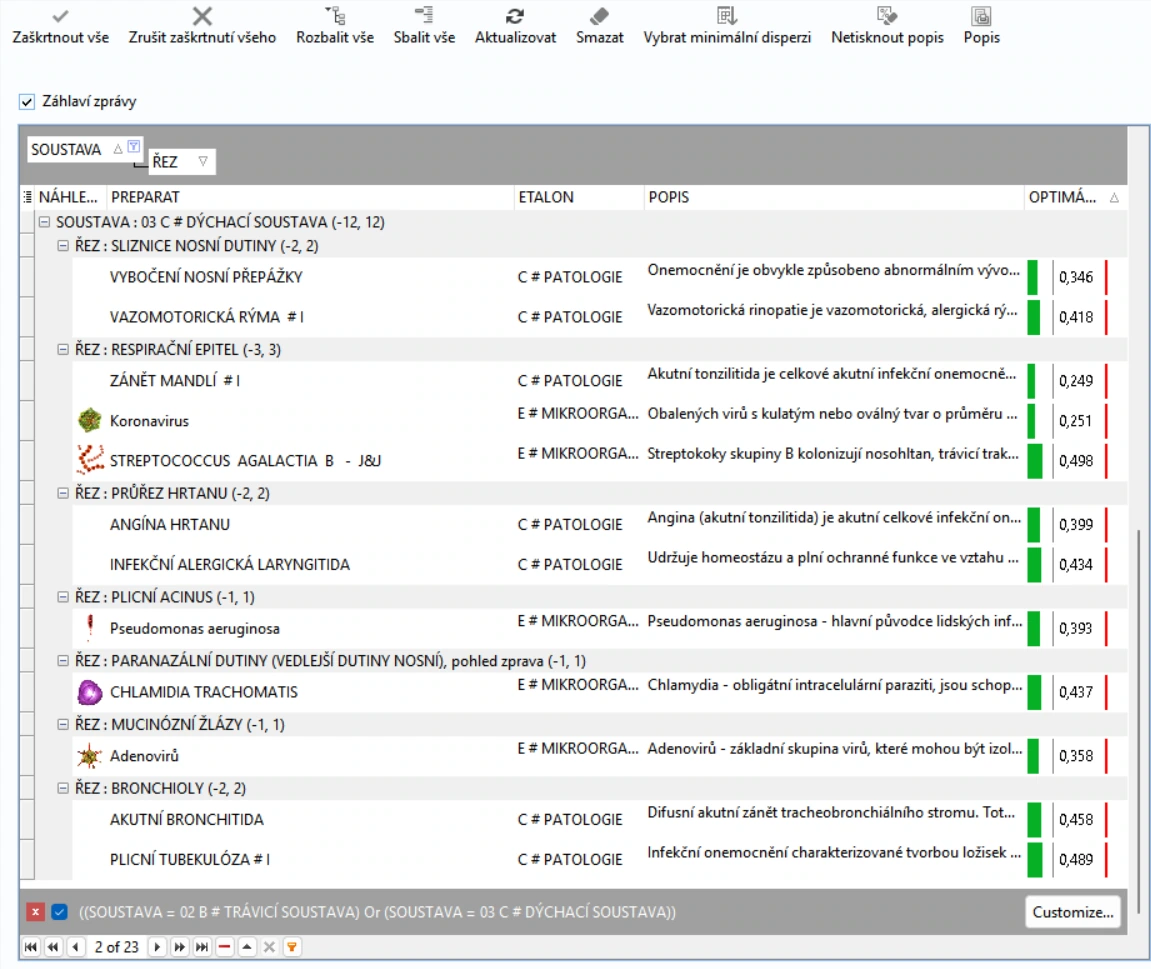
Task: Click the Sbalit vše toolbar icon
Action: [x=424, y=15]
